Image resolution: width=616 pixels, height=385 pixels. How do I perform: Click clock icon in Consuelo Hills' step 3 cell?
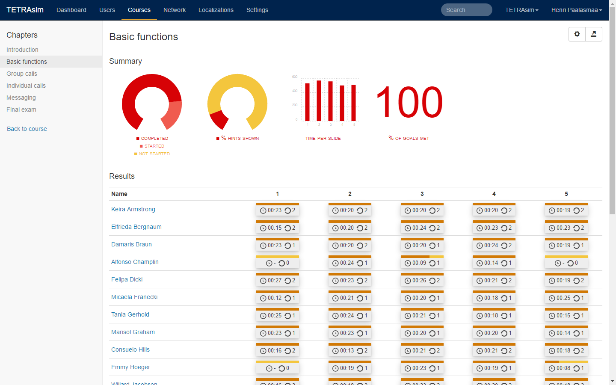(407, 351)
